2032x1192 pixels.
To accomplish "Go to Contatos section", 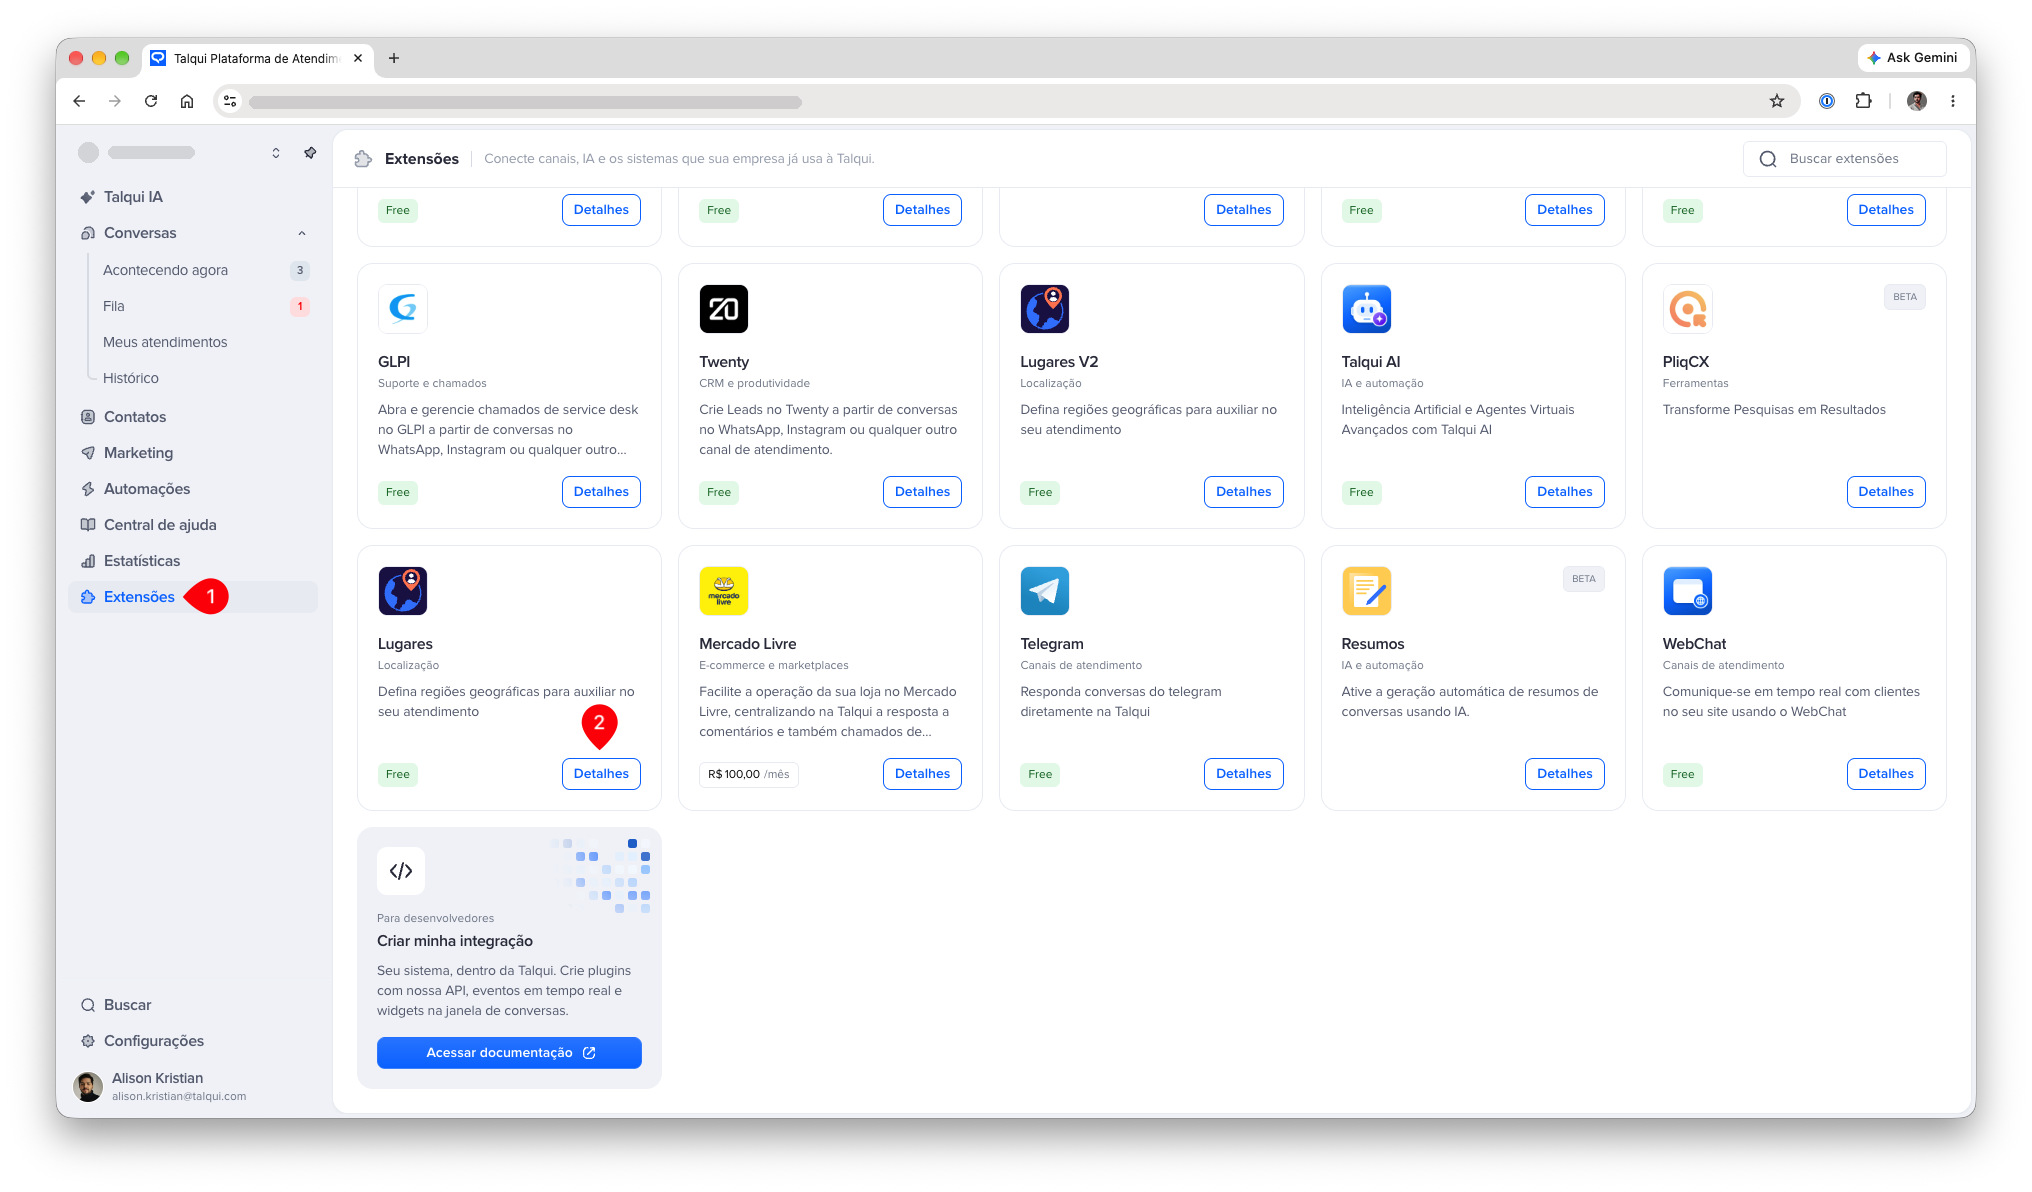I will pos(193,417).
